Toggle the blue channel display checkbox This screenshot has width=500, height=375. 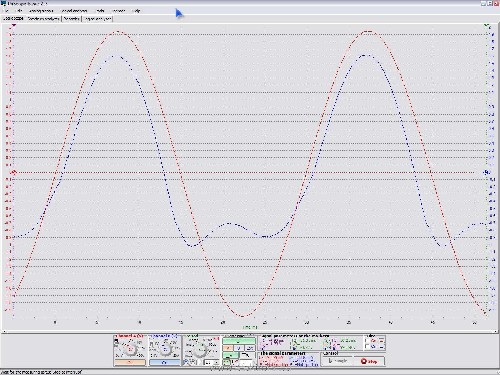point(367,347)
